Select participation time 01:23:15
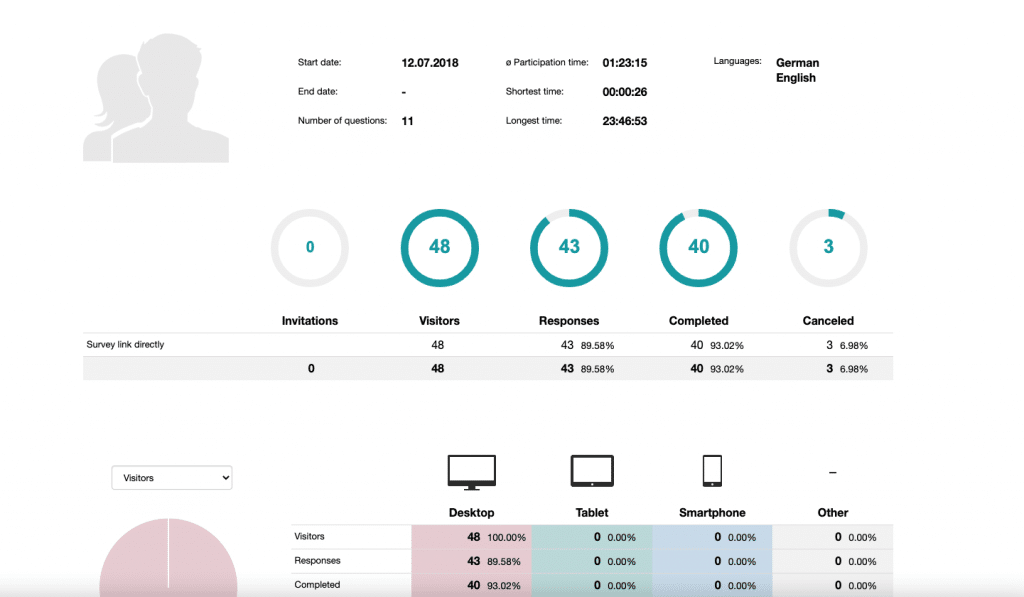The image size is (1024, 597). click(x=624, y=63)
